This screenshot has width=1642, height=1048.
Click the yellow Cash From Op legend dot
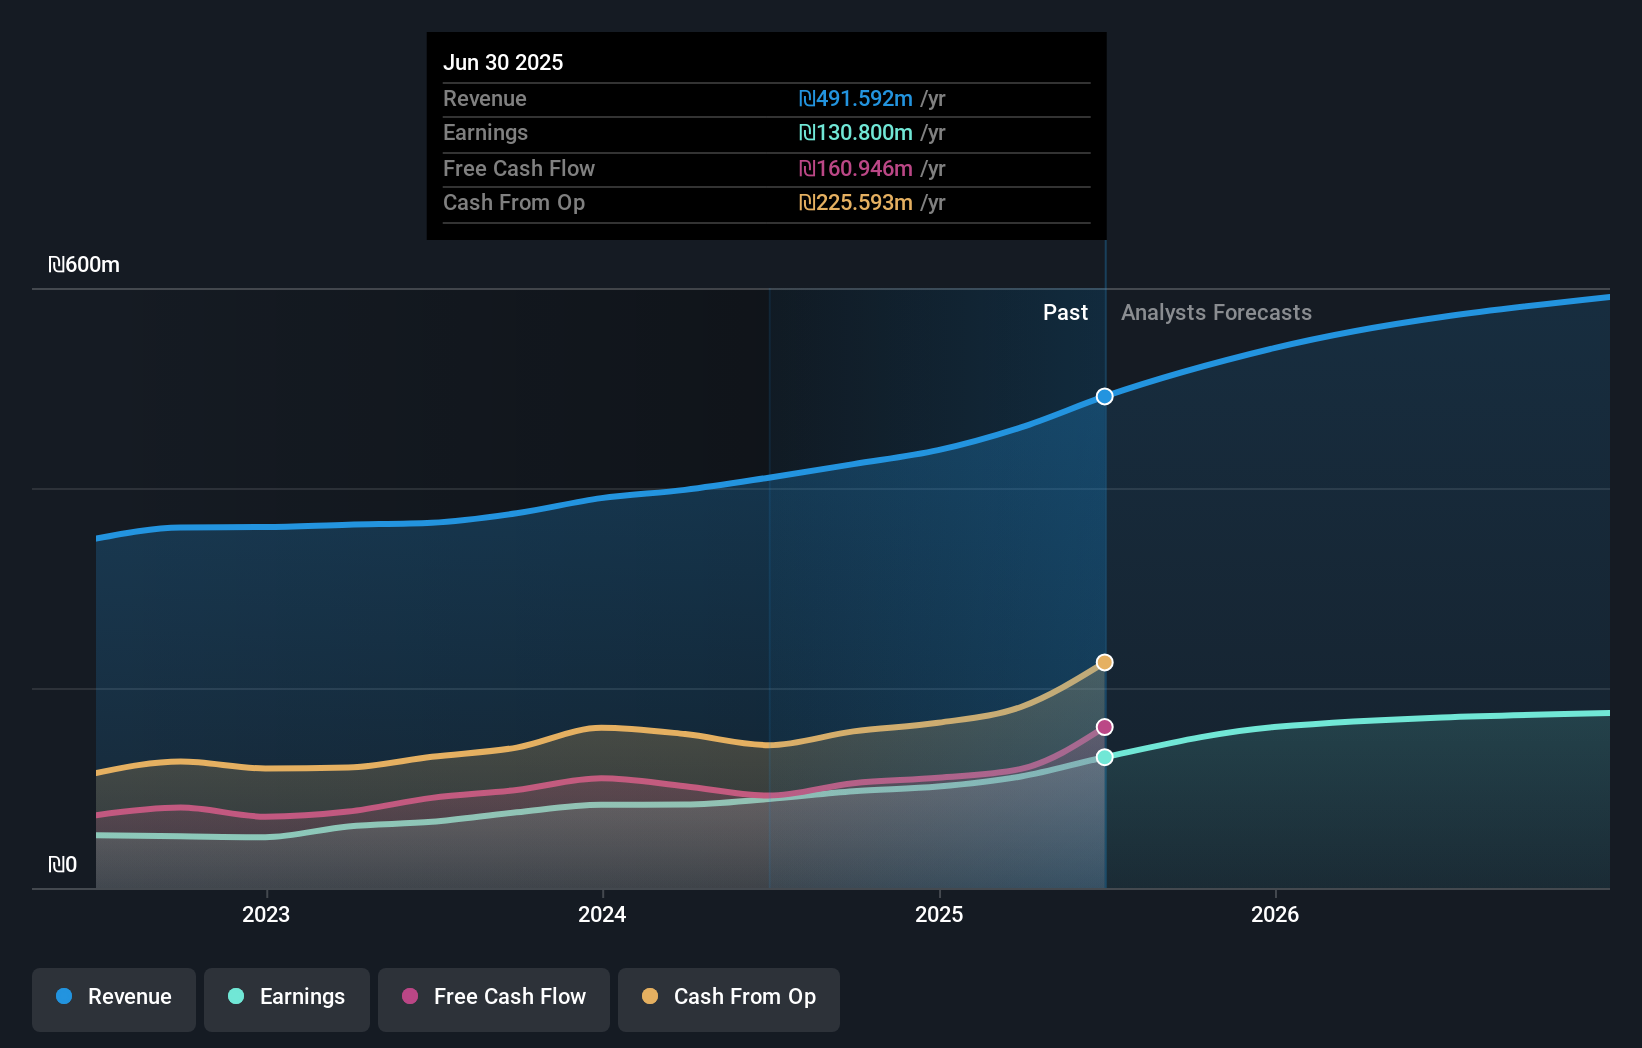[649, 997]
